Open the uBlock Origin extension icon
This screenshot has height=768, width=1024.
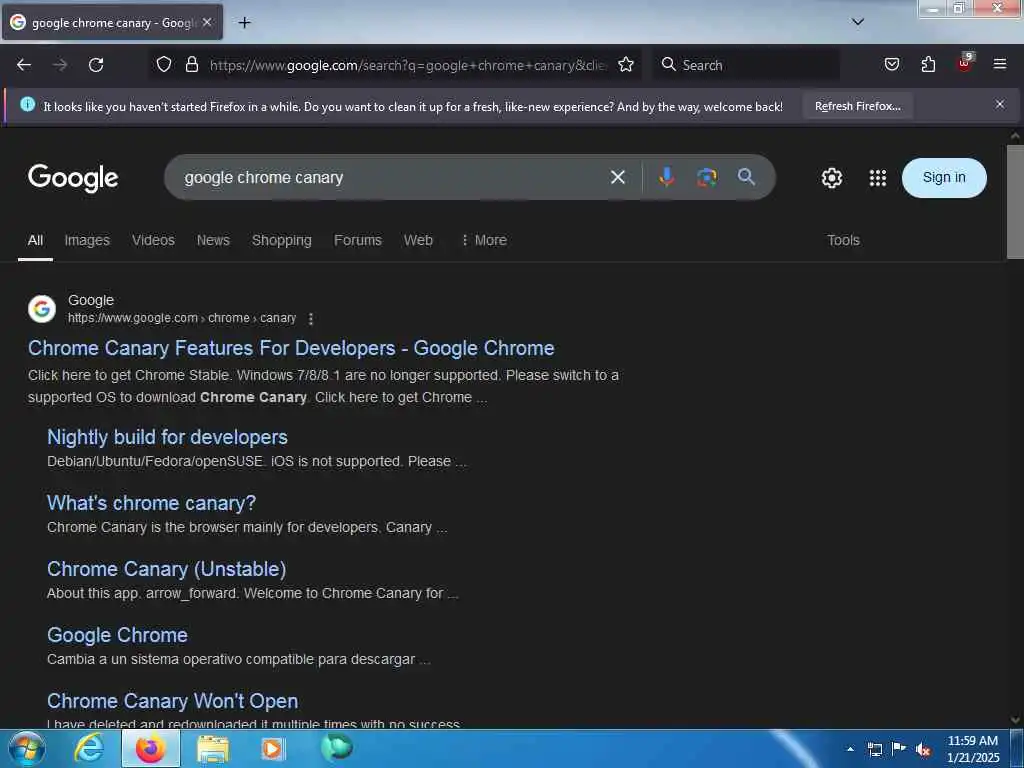(x=965, y=63)
